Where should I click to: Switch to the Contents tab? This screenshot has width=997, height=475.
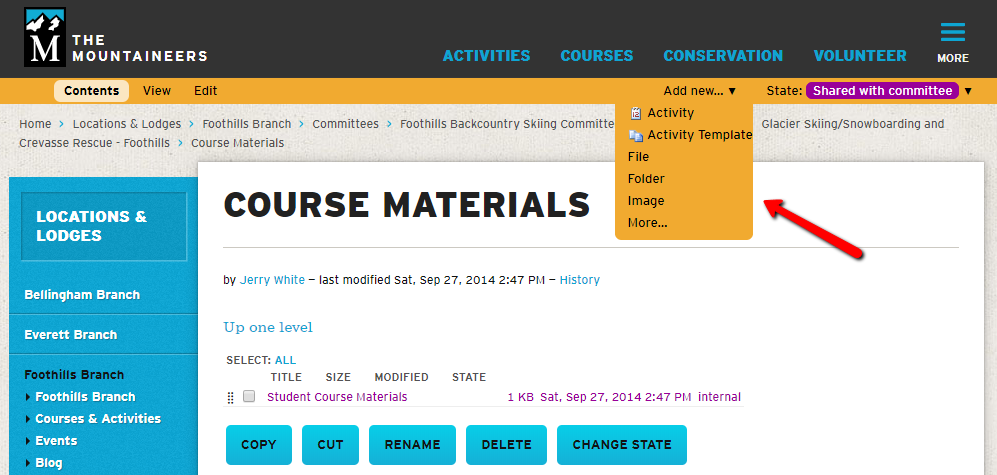[91, 91]
